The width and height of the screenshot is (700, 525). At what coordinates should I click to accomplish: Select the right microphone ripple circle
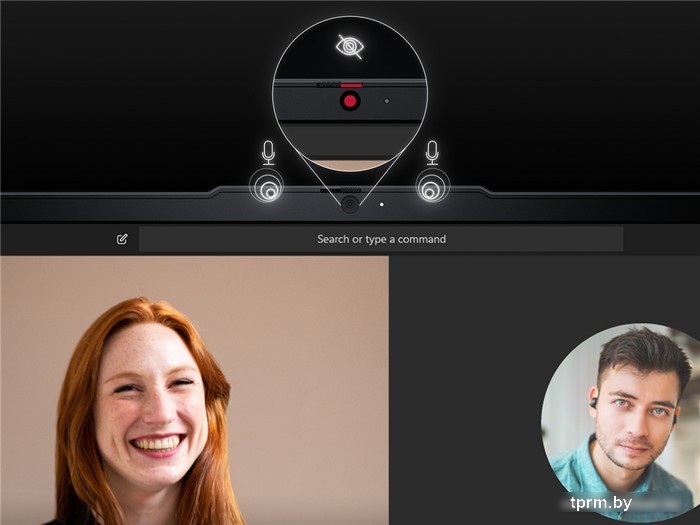(x=432, y=187)
